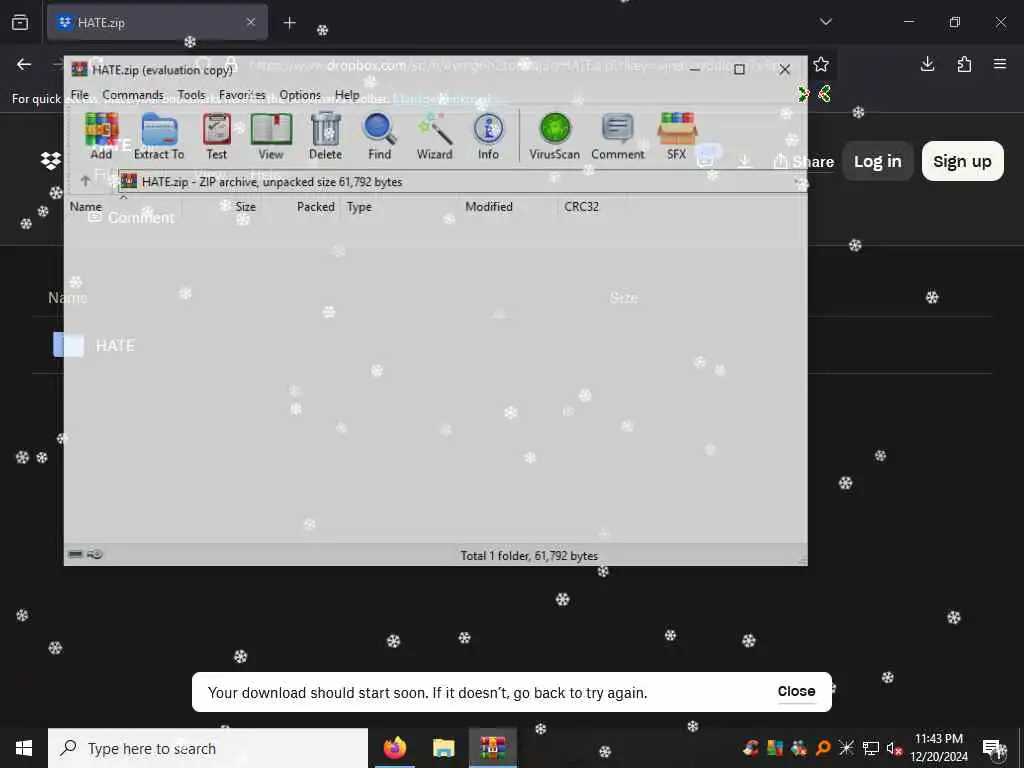Viewport: 1024px width, 768px height.
Task: Click the orange magnifier tray icon
Action: [823, 748]
